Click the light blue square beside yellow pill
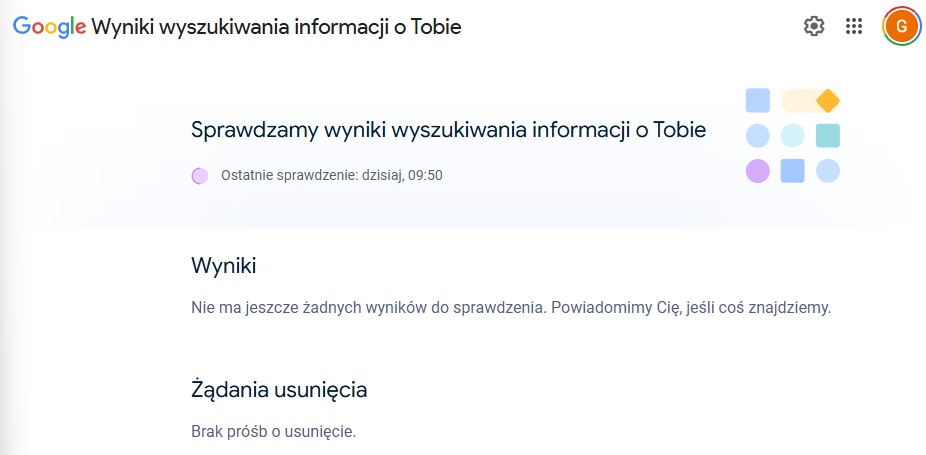The height and width of the screenshot is (455, 926). [x=757, y=100]
